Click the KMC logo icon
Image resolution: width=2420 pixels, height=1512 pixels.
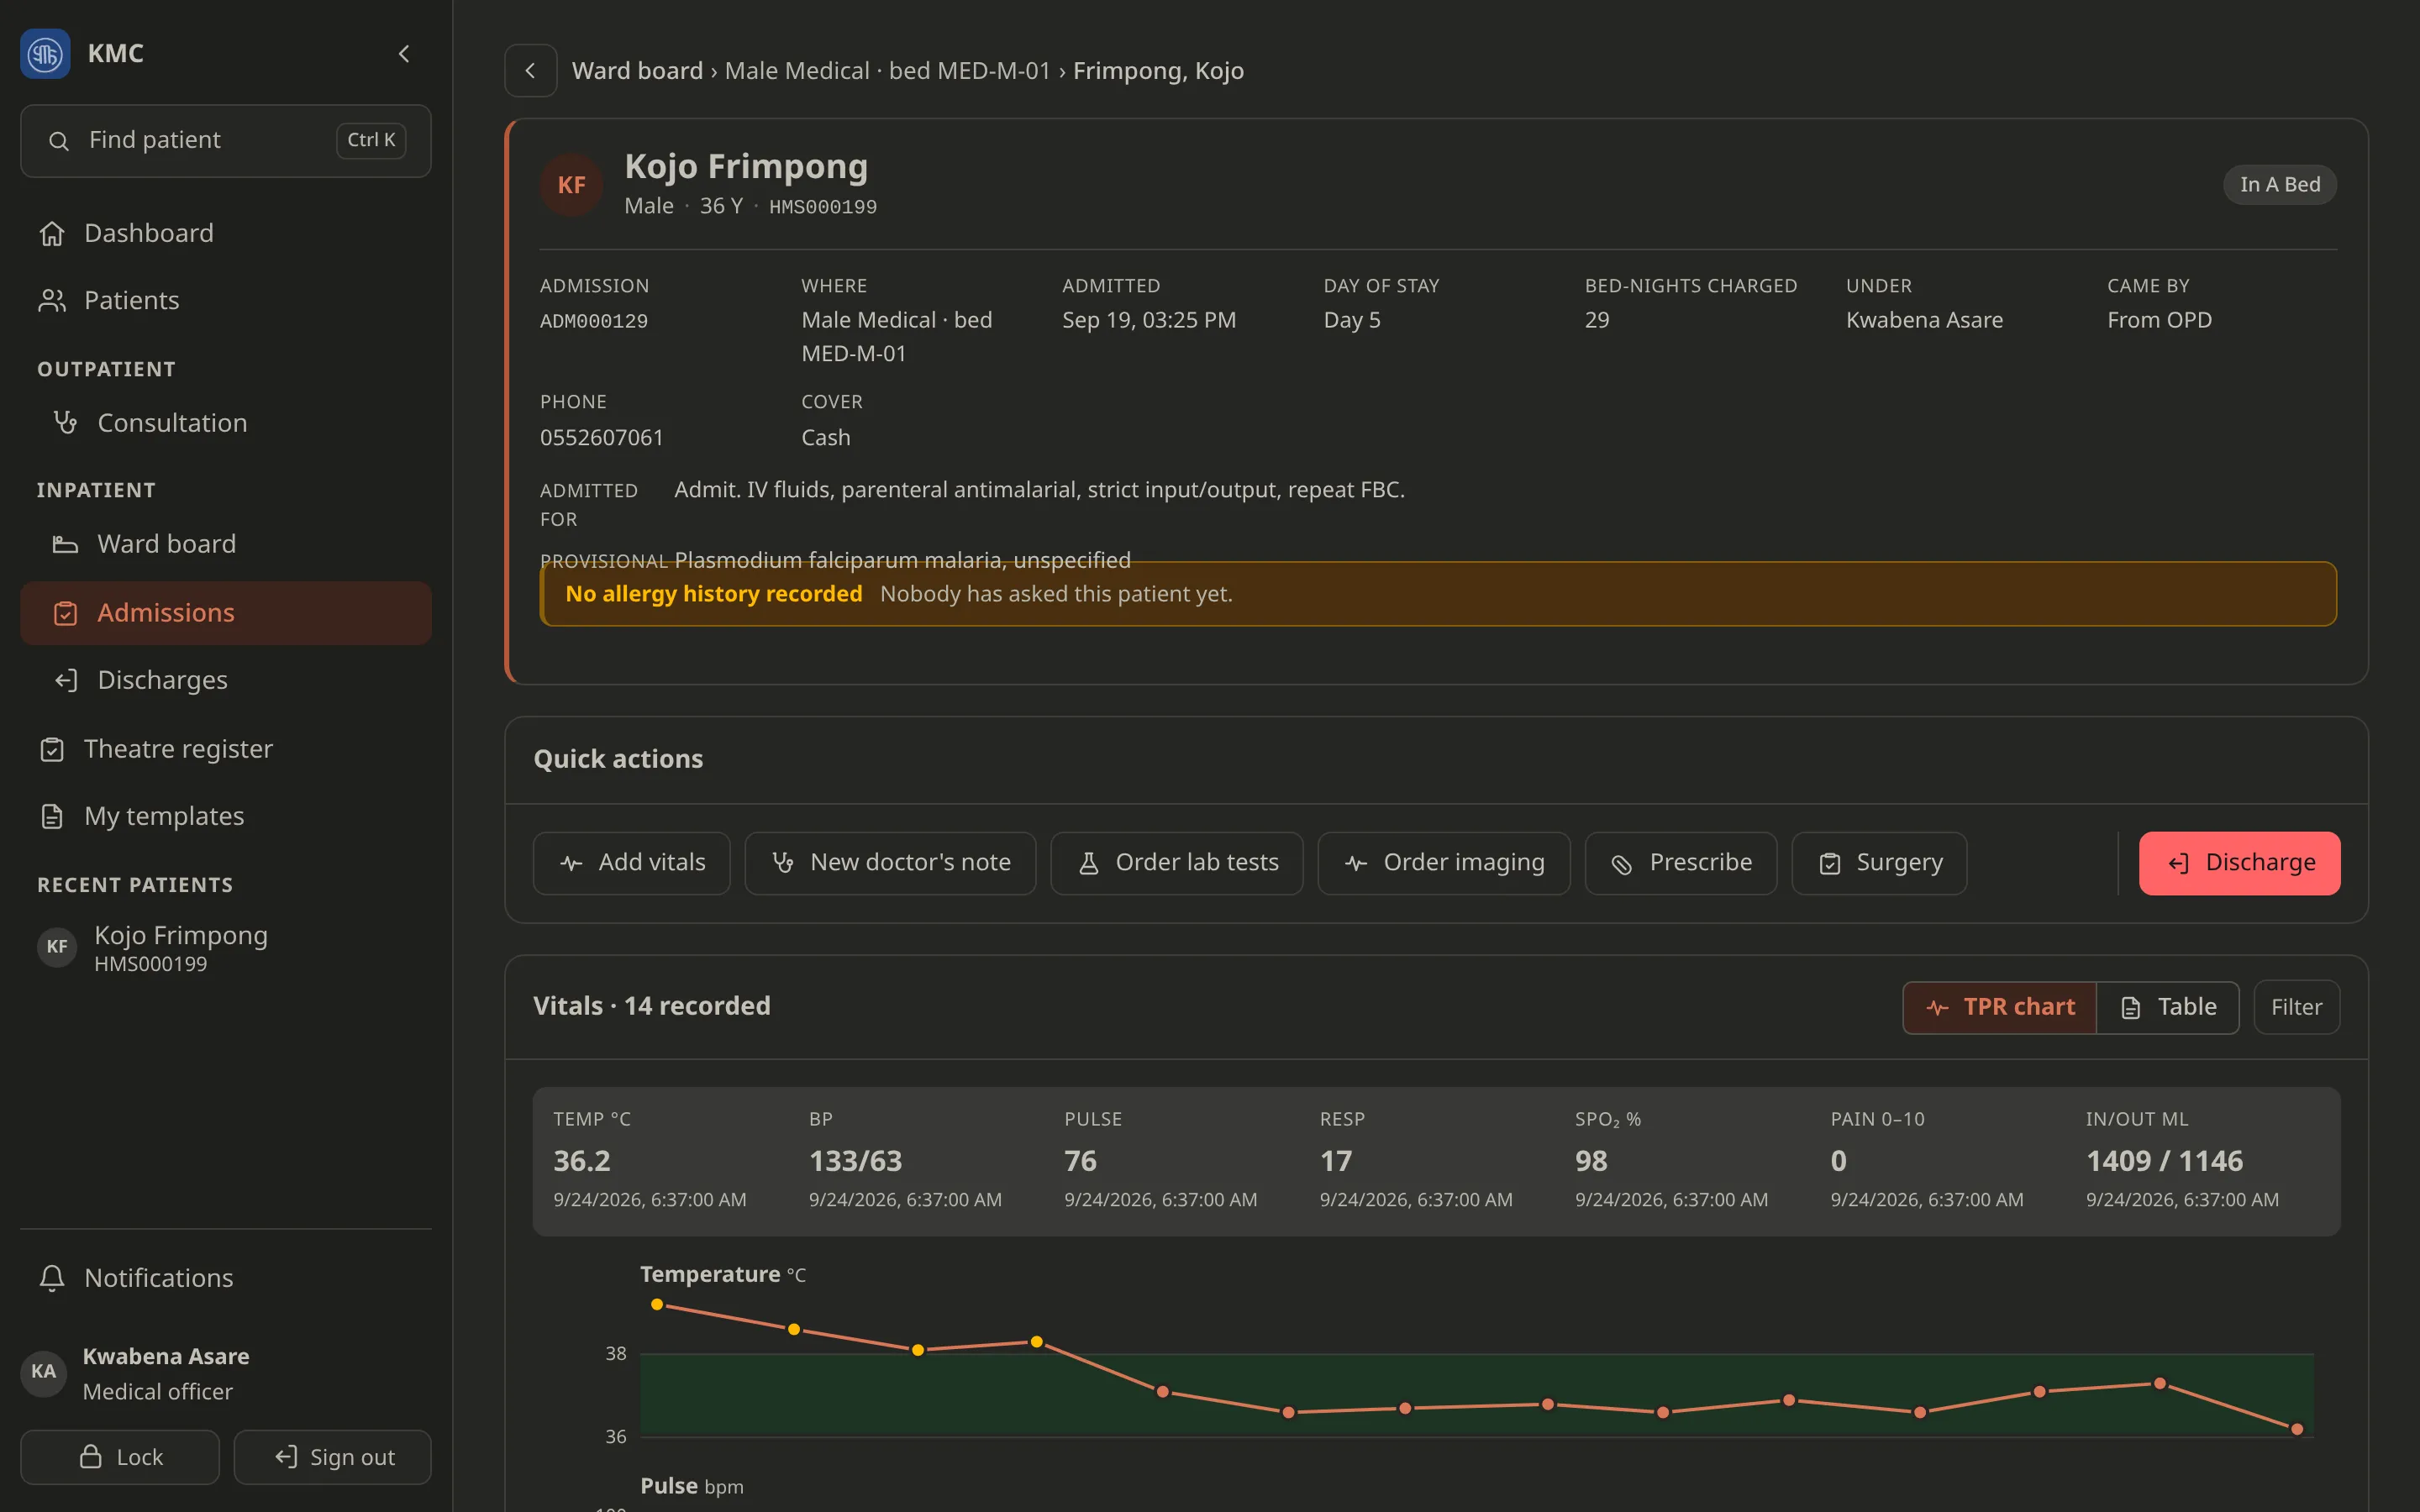coord(45,54)
